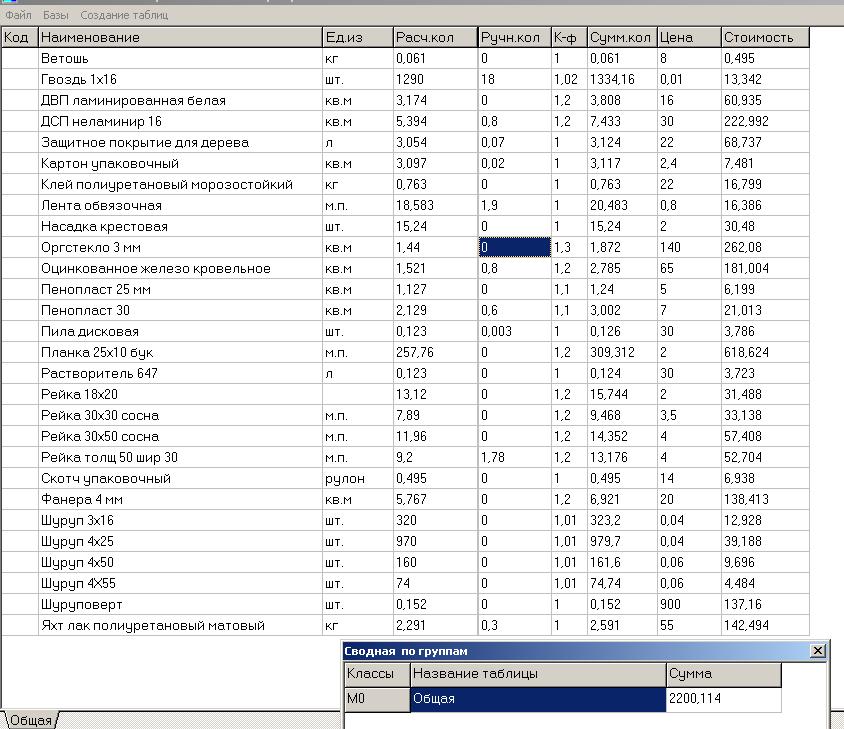Click the Код column header
844x729 pixels.
point(19,37)
